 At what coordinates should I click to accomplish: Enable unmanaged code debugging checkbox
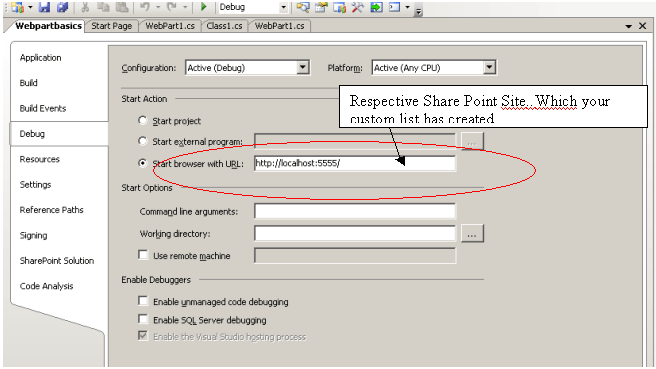pos(143,301)
